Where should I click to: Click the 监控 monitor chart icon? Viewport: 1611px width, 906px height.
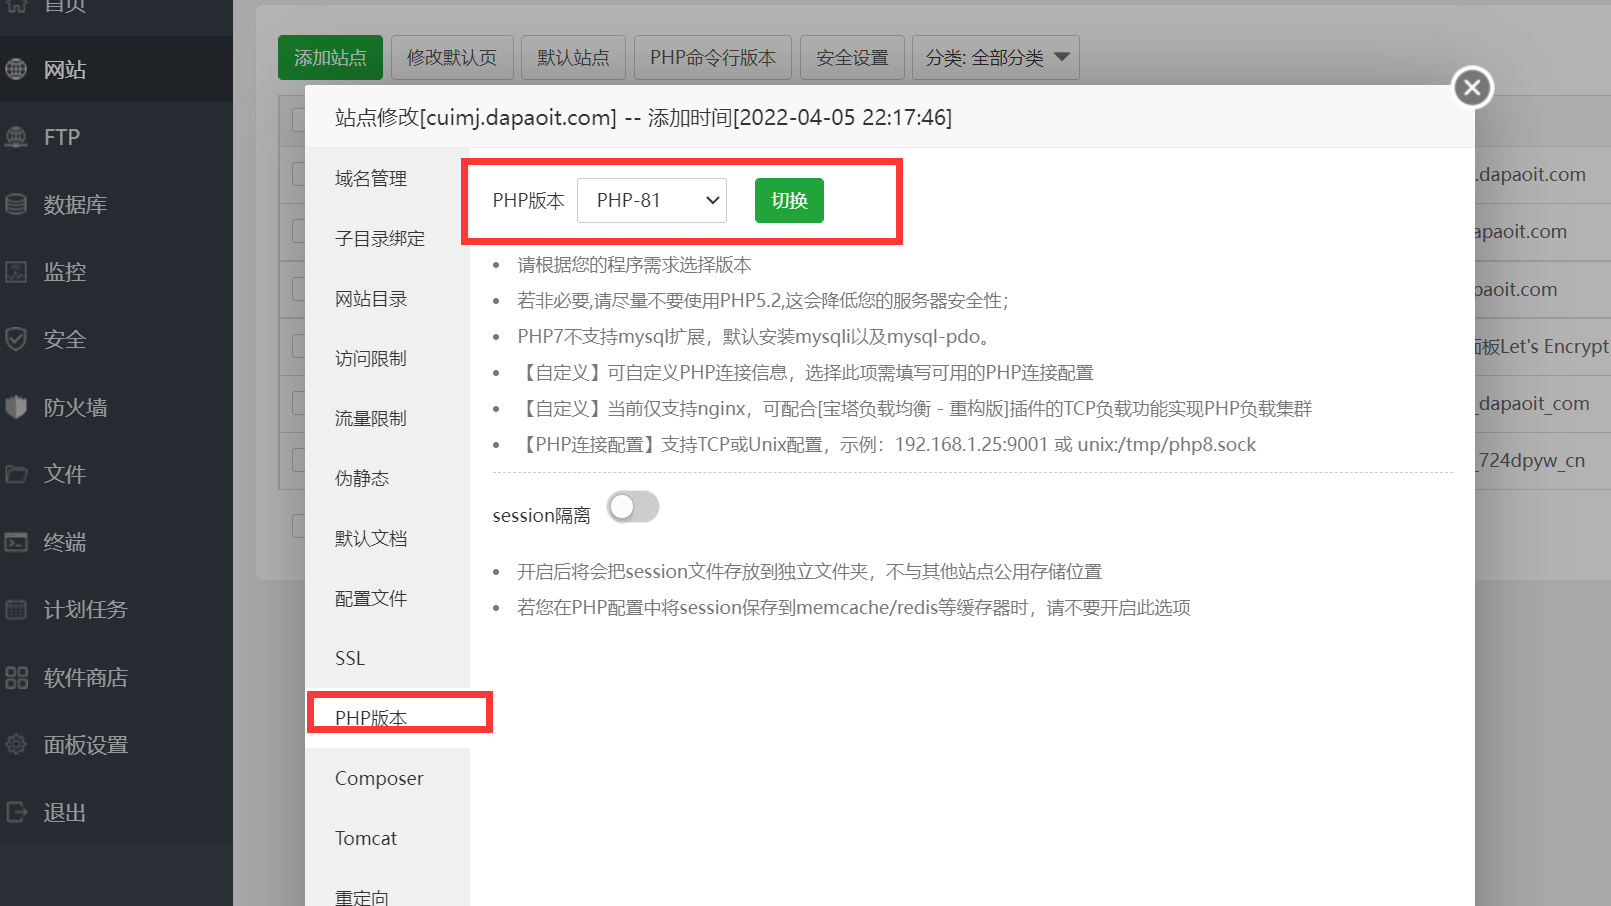click(16, 272)
